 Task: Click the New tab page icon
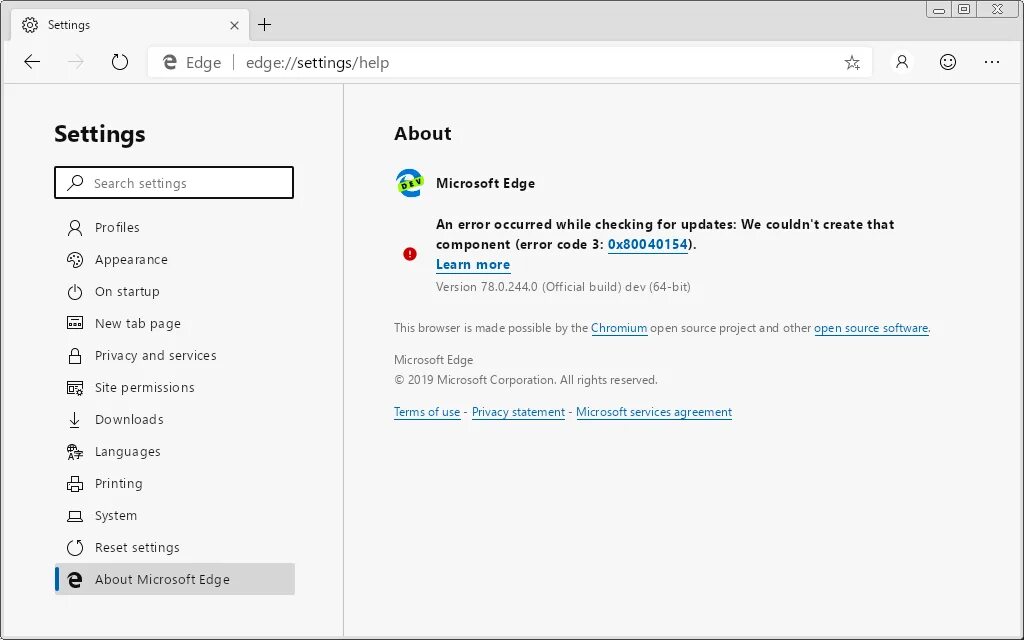[x=75, y=323]
